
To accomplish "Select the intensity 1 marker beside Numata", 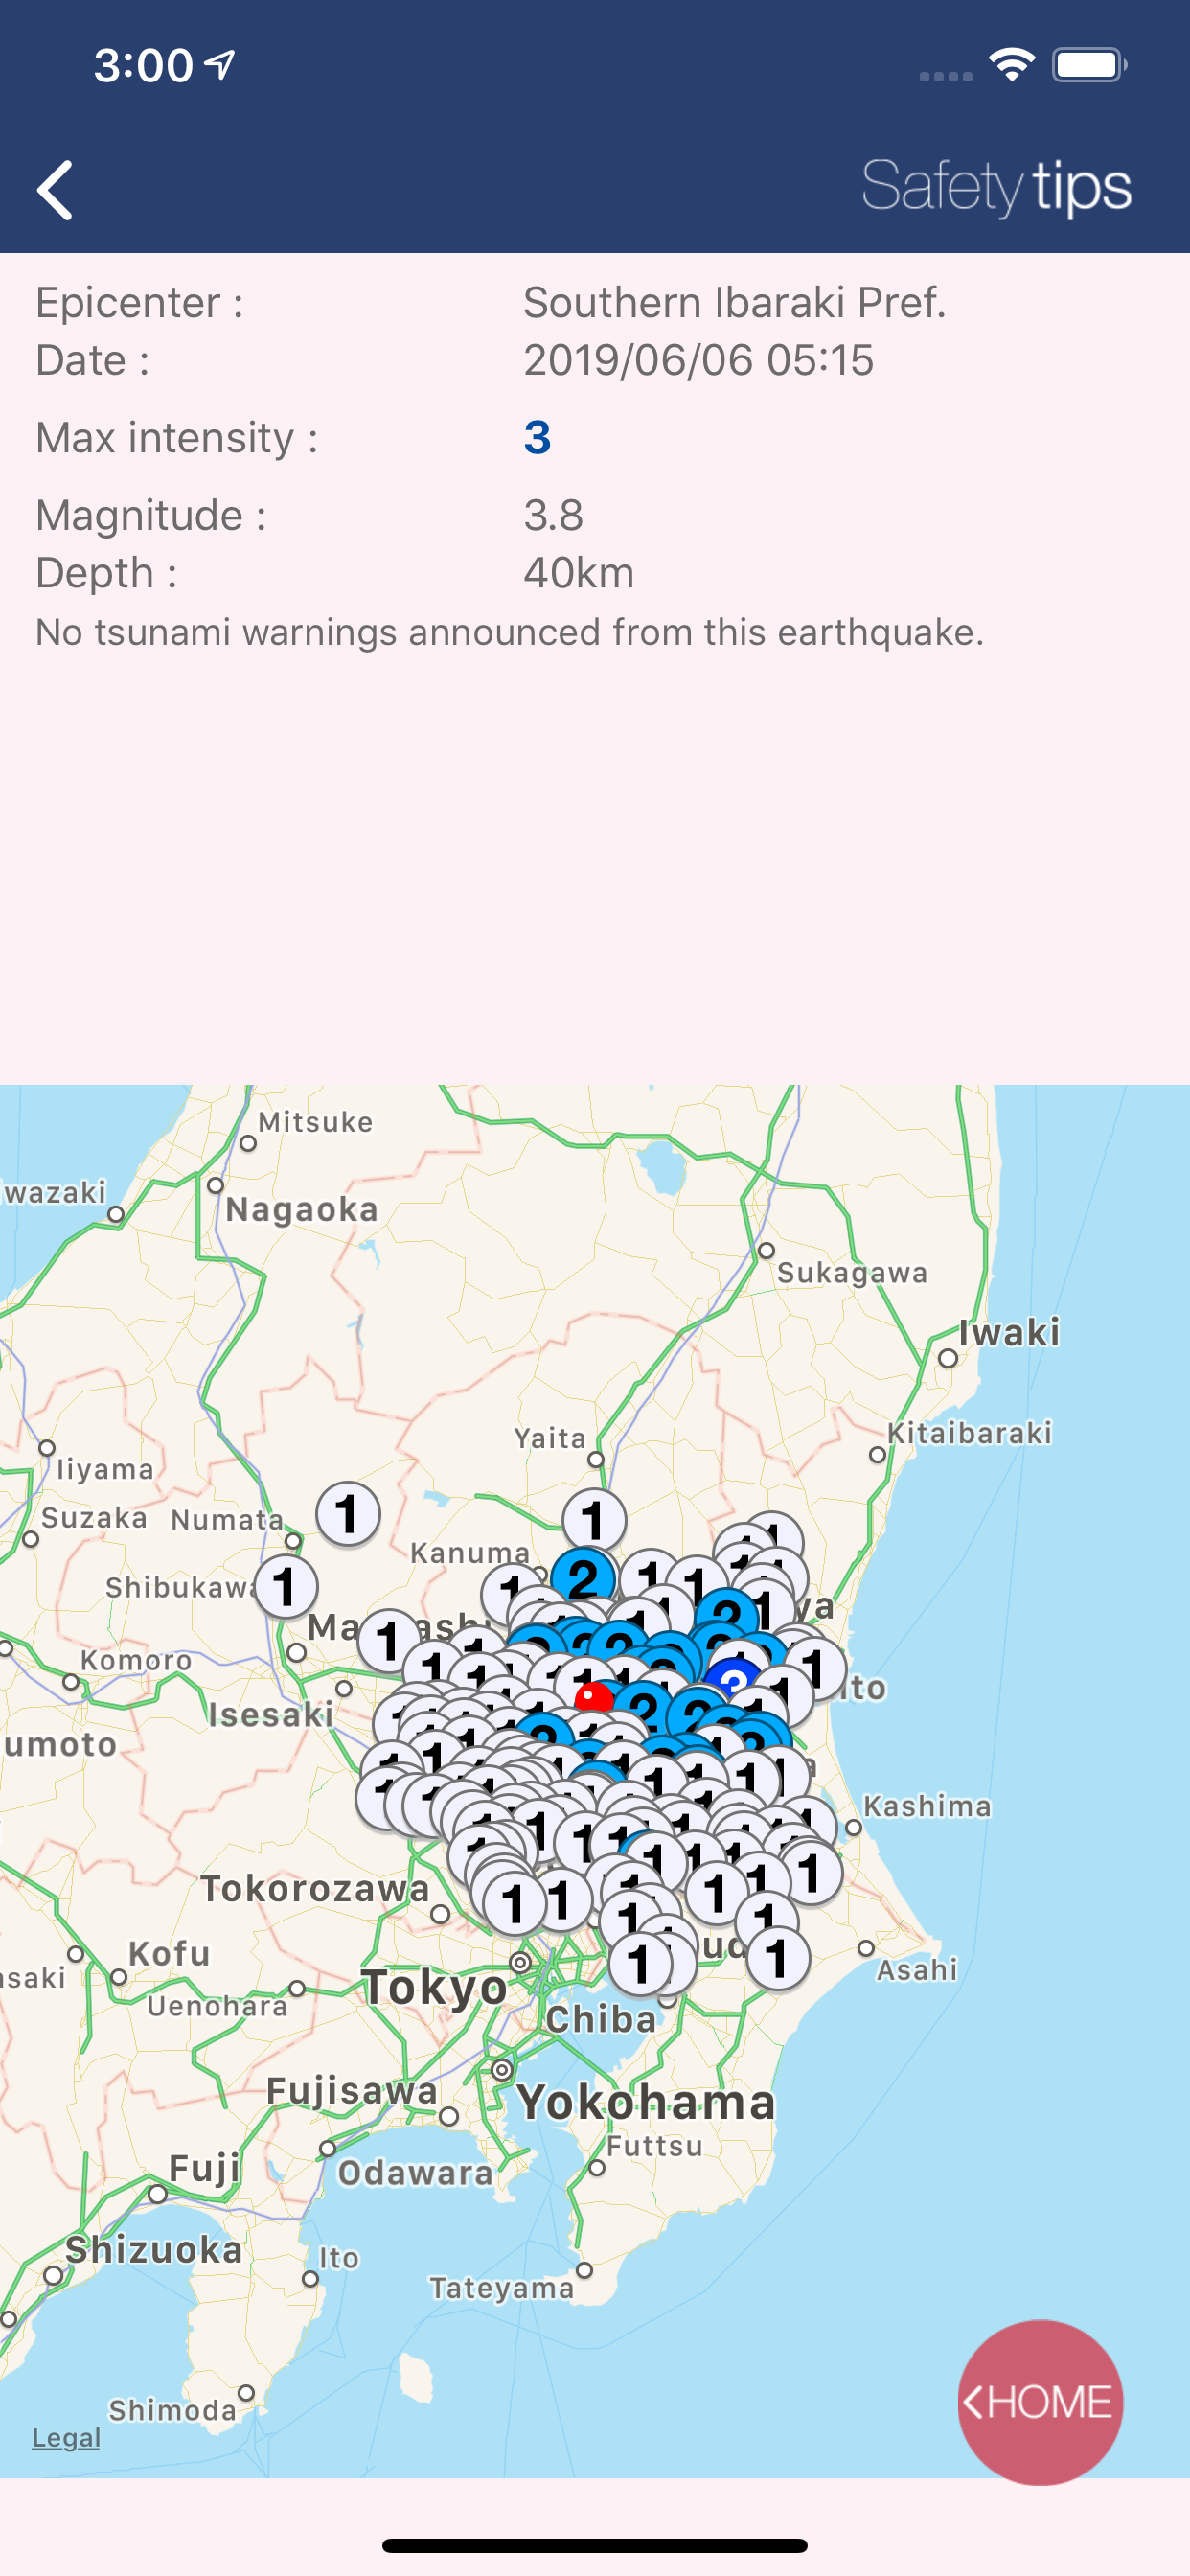I will tap(348, 1514).
